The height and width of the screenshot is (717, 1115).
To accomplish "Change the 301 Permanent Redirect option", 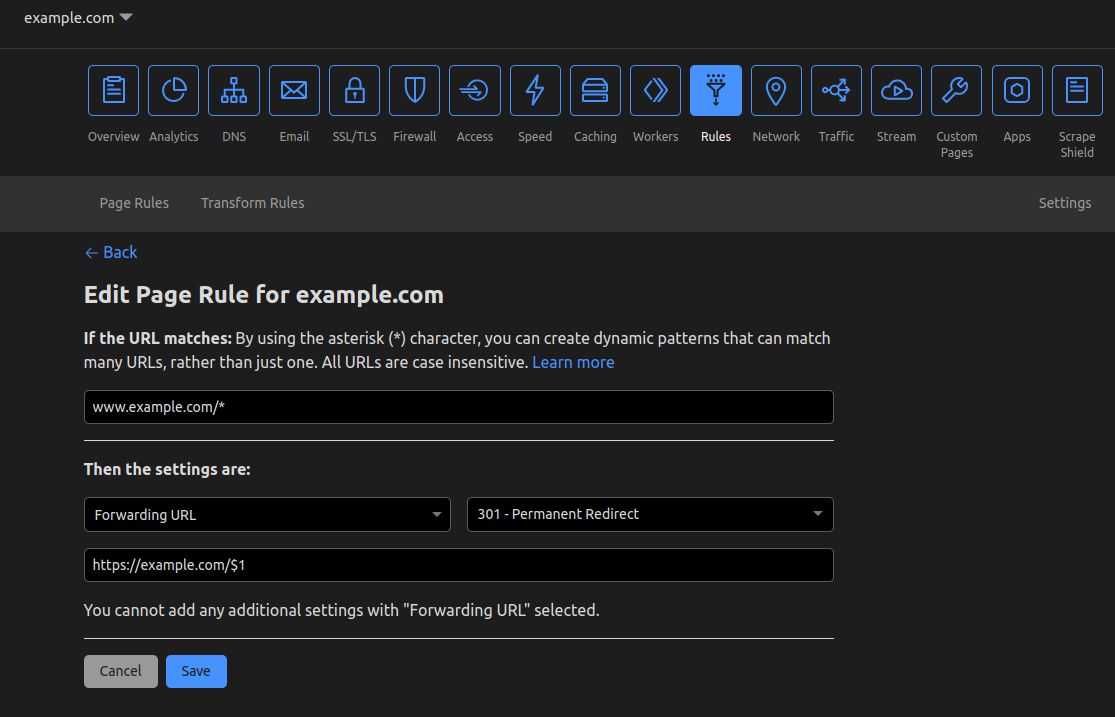I will pos(650,514).
